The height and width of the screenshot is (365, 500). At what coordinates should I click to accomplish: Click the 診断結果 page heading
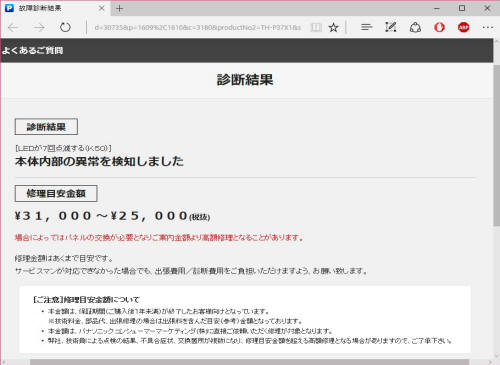click(245, 80)
